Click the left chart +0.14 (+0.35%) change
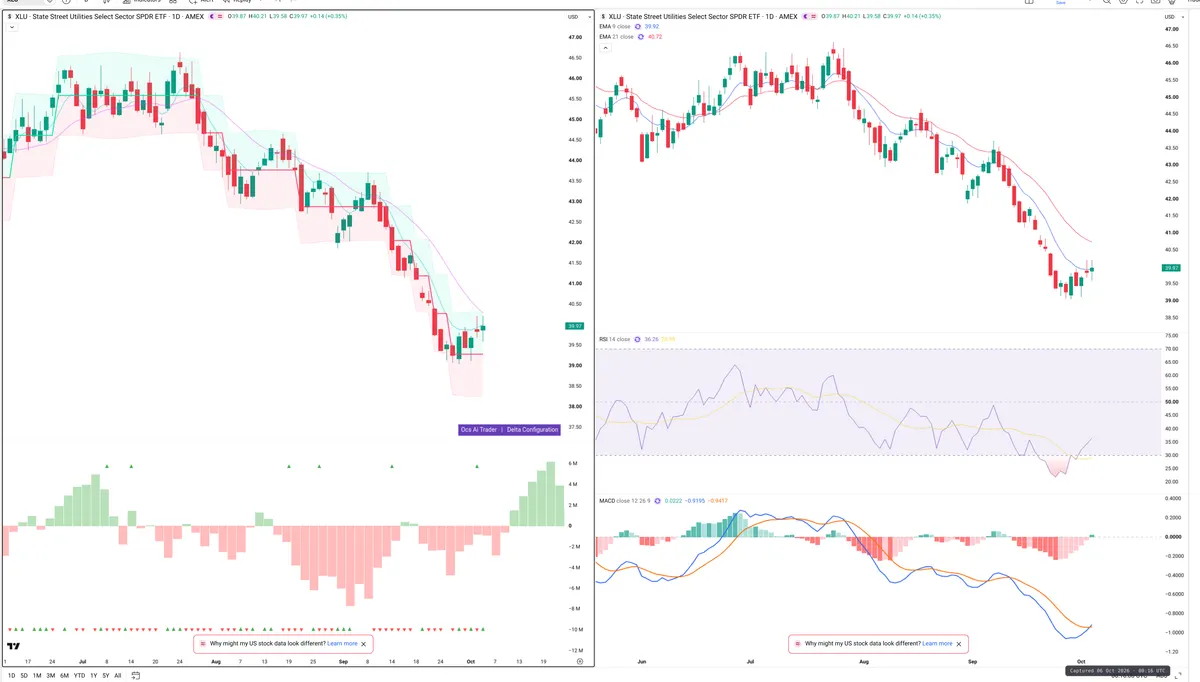The width and height of the screenshot is (1200, 682). (328, 16)
